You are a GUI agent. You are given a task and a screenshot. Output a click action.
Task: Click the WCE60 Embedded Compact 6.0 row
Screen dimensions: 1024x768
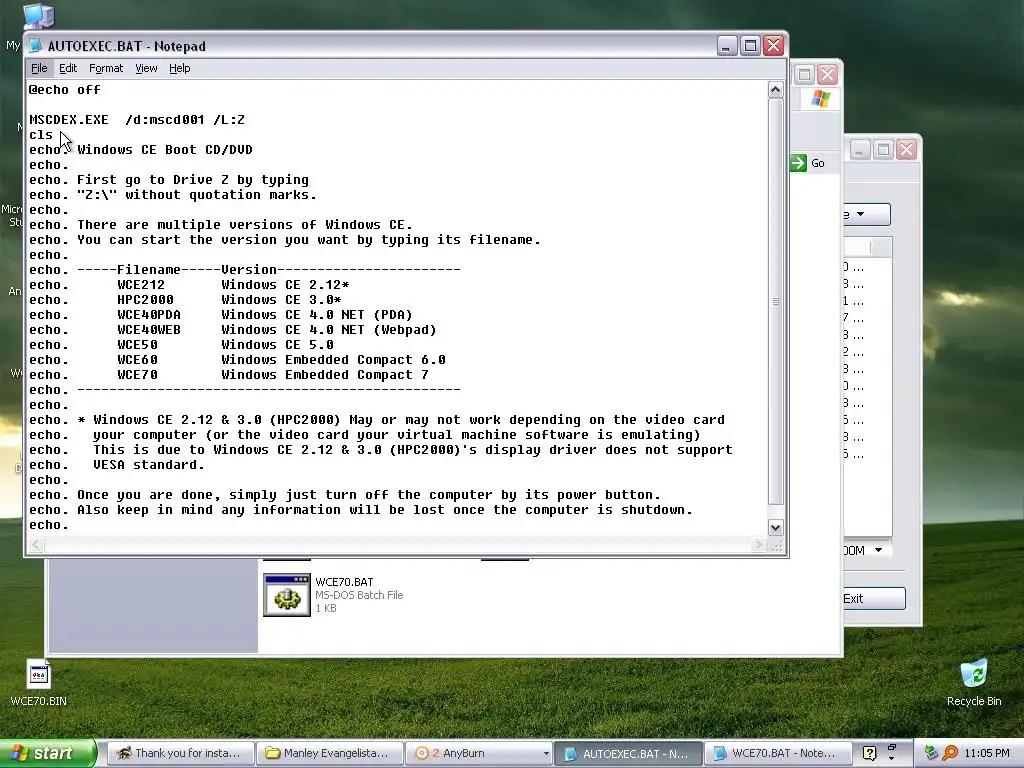(x=237, y=360)
